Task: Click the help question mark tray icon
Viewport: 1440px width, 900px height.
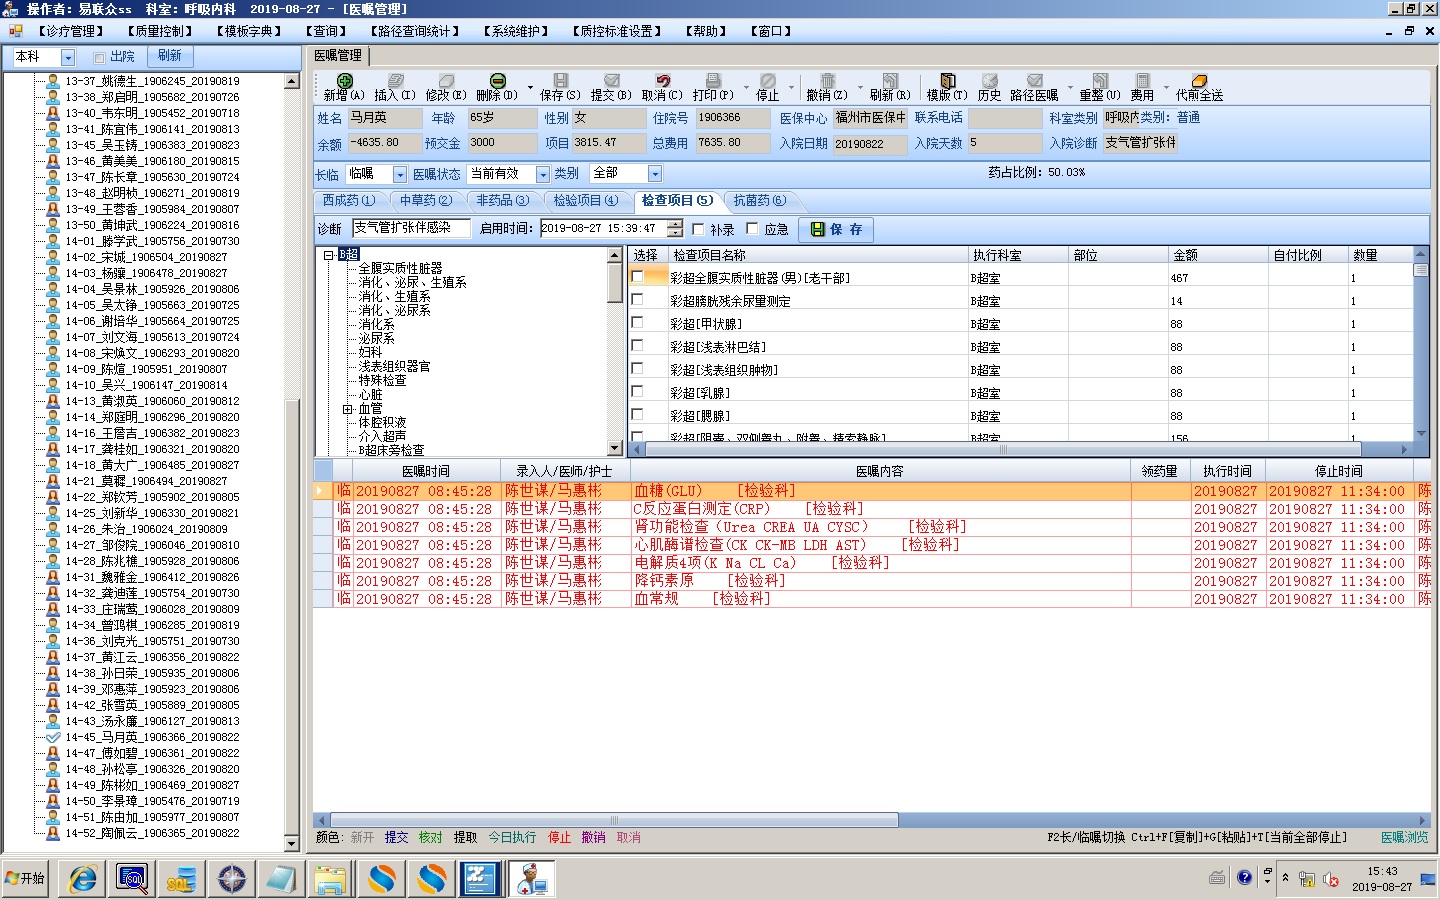Action: tap(1244, 878)
